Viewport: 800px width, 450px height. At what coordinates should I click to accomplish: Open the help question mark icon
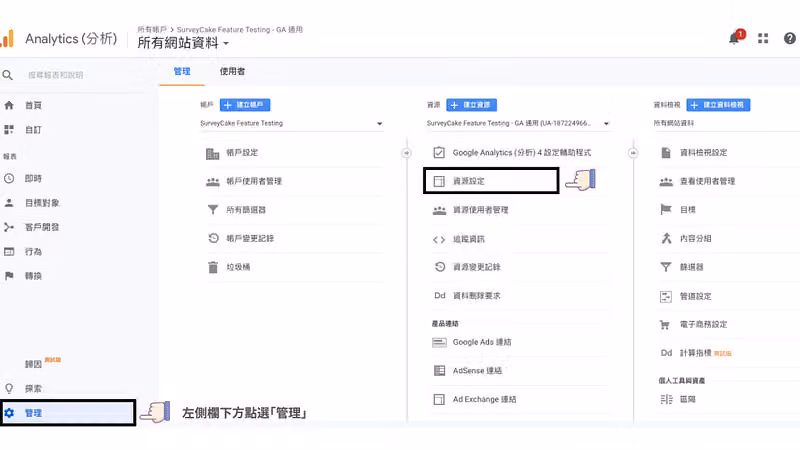[790, 38]
